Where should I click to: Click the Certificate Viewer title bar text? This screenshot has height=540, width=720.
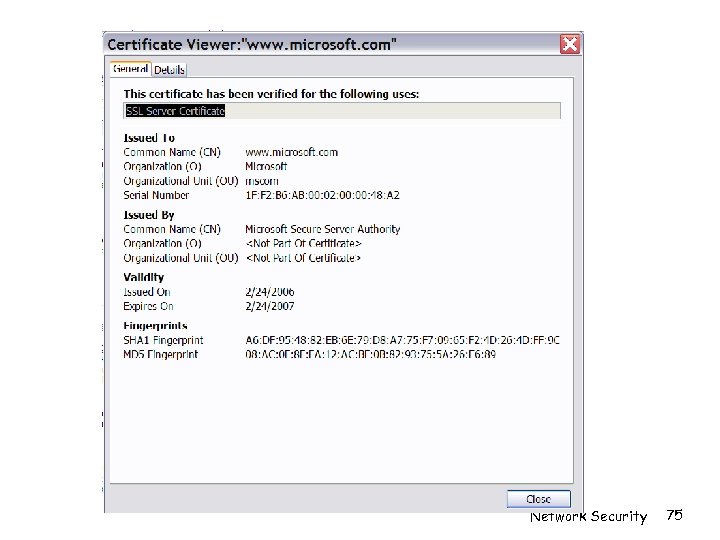(x=252, y=45)
